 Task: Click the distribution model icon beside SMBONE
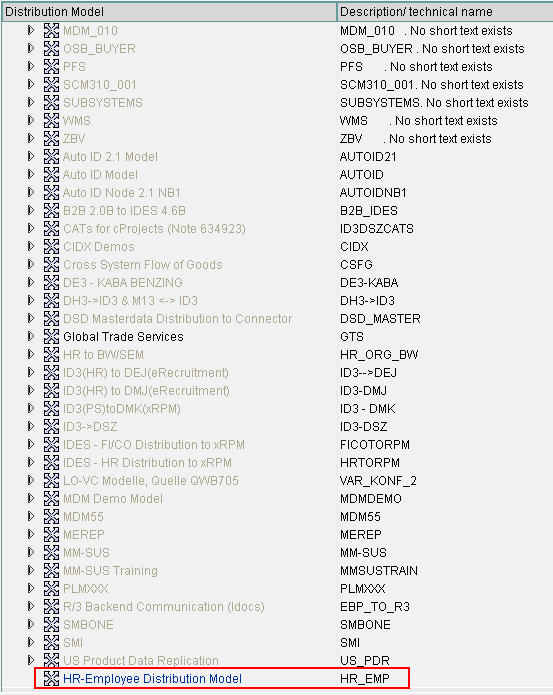coord(51,625)
